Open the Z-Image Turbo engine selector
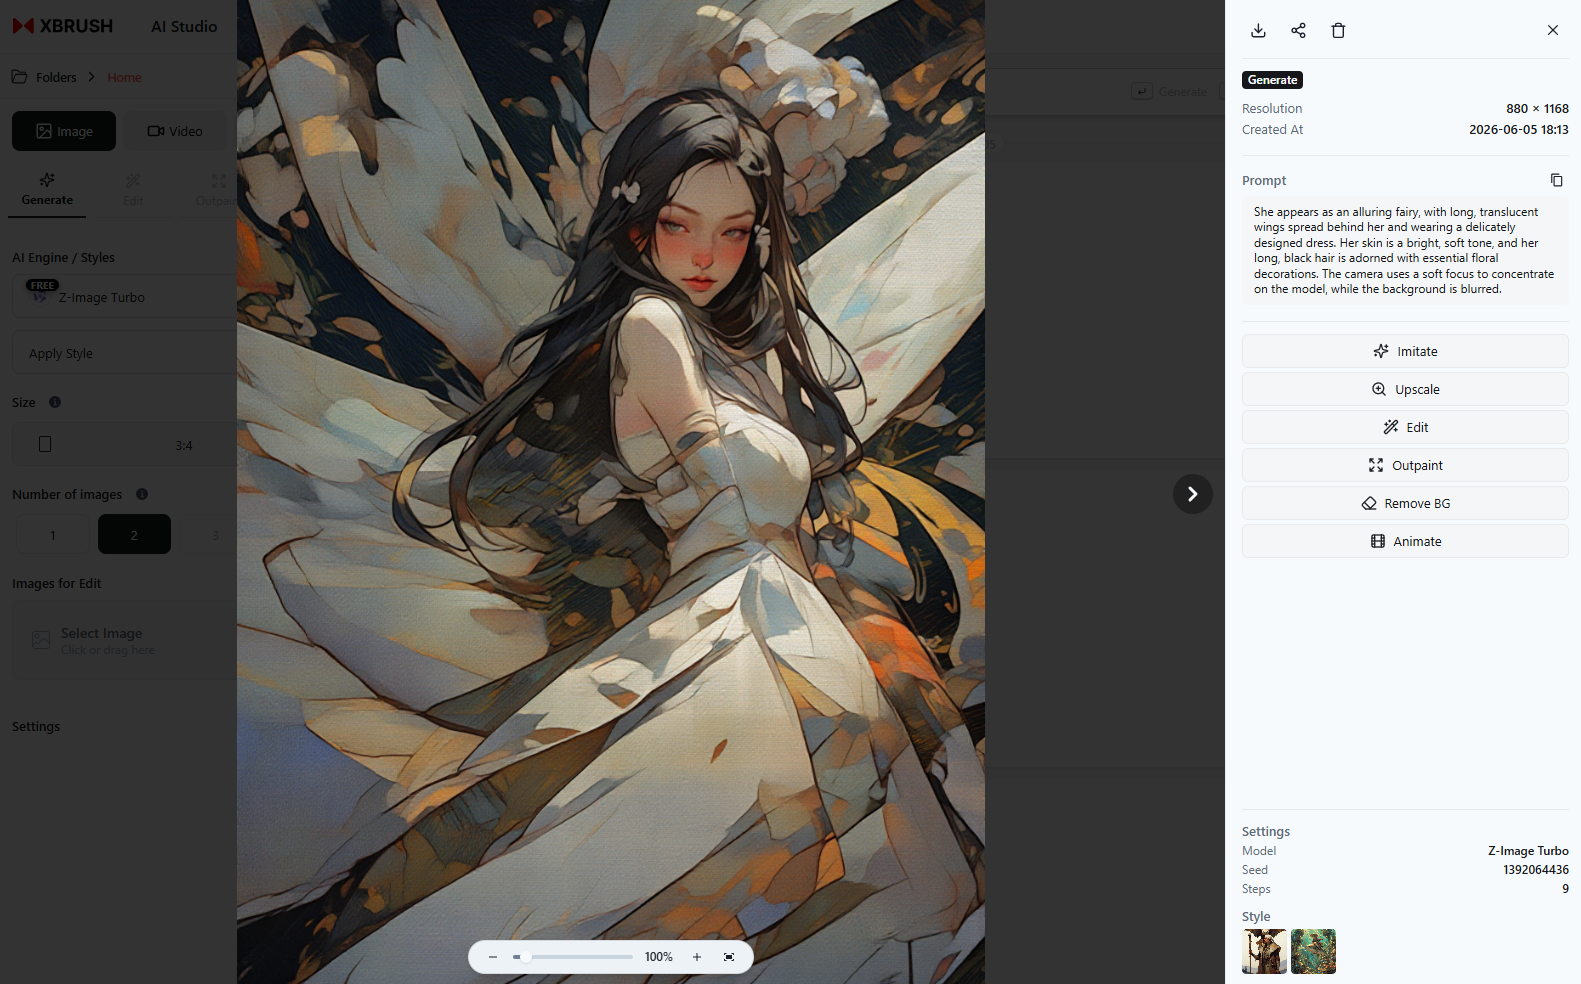This screenshot has width=1581, height=984. tap(125, 297)
